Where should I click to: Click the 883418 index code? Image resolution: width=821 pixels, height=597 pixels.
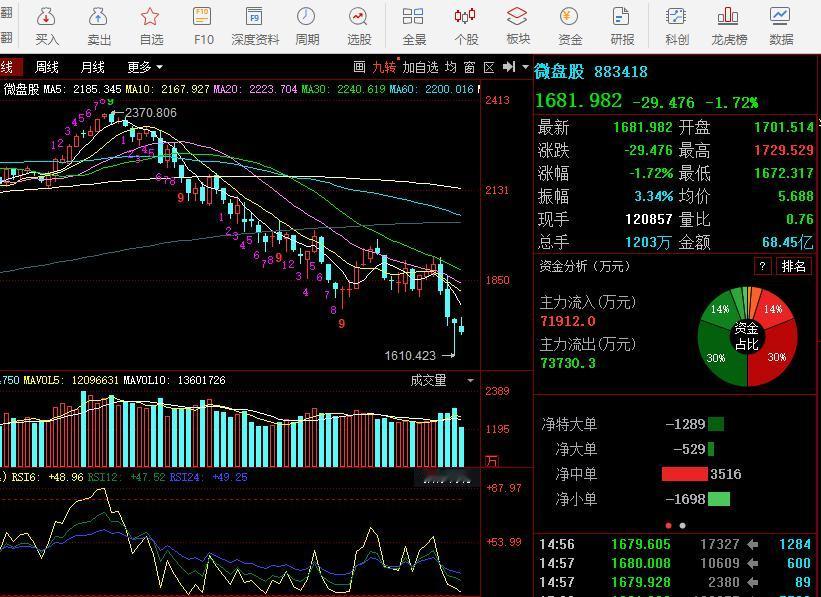pos(621,72)
